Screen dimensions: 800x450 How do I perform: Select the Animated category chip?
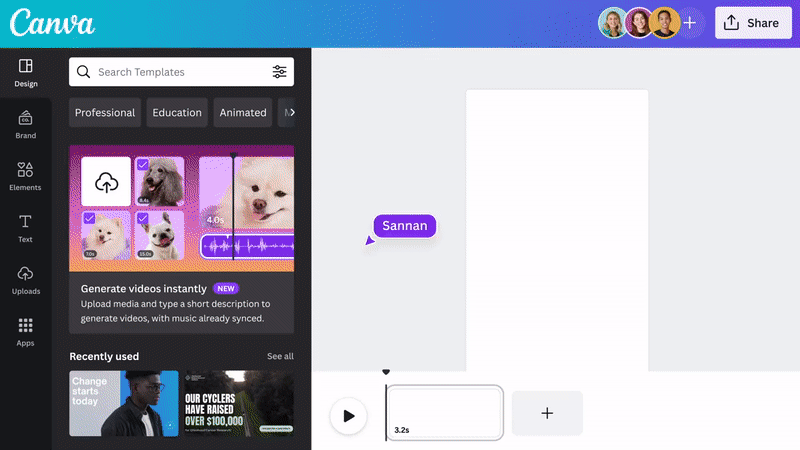pyautogui.click(x=243, y=113)
